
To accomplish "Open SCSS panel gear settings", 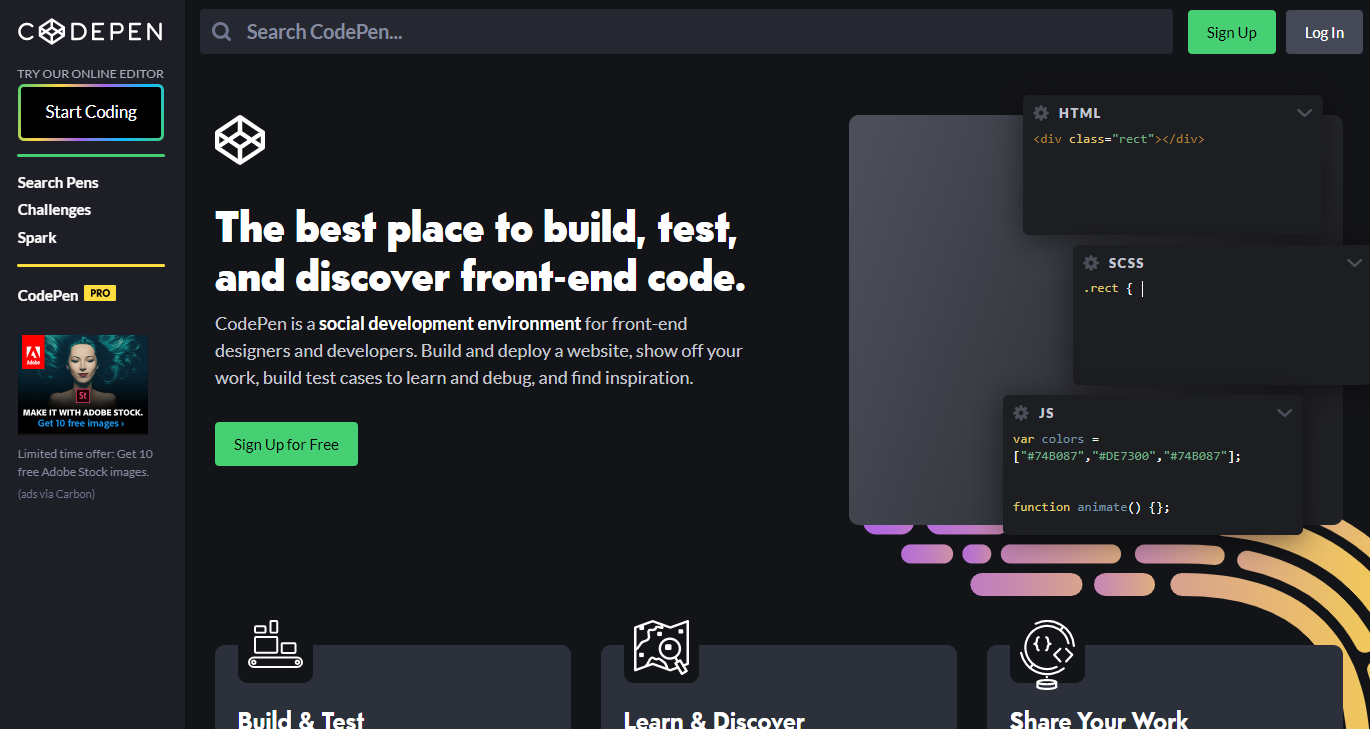I will coord(1091,263).
